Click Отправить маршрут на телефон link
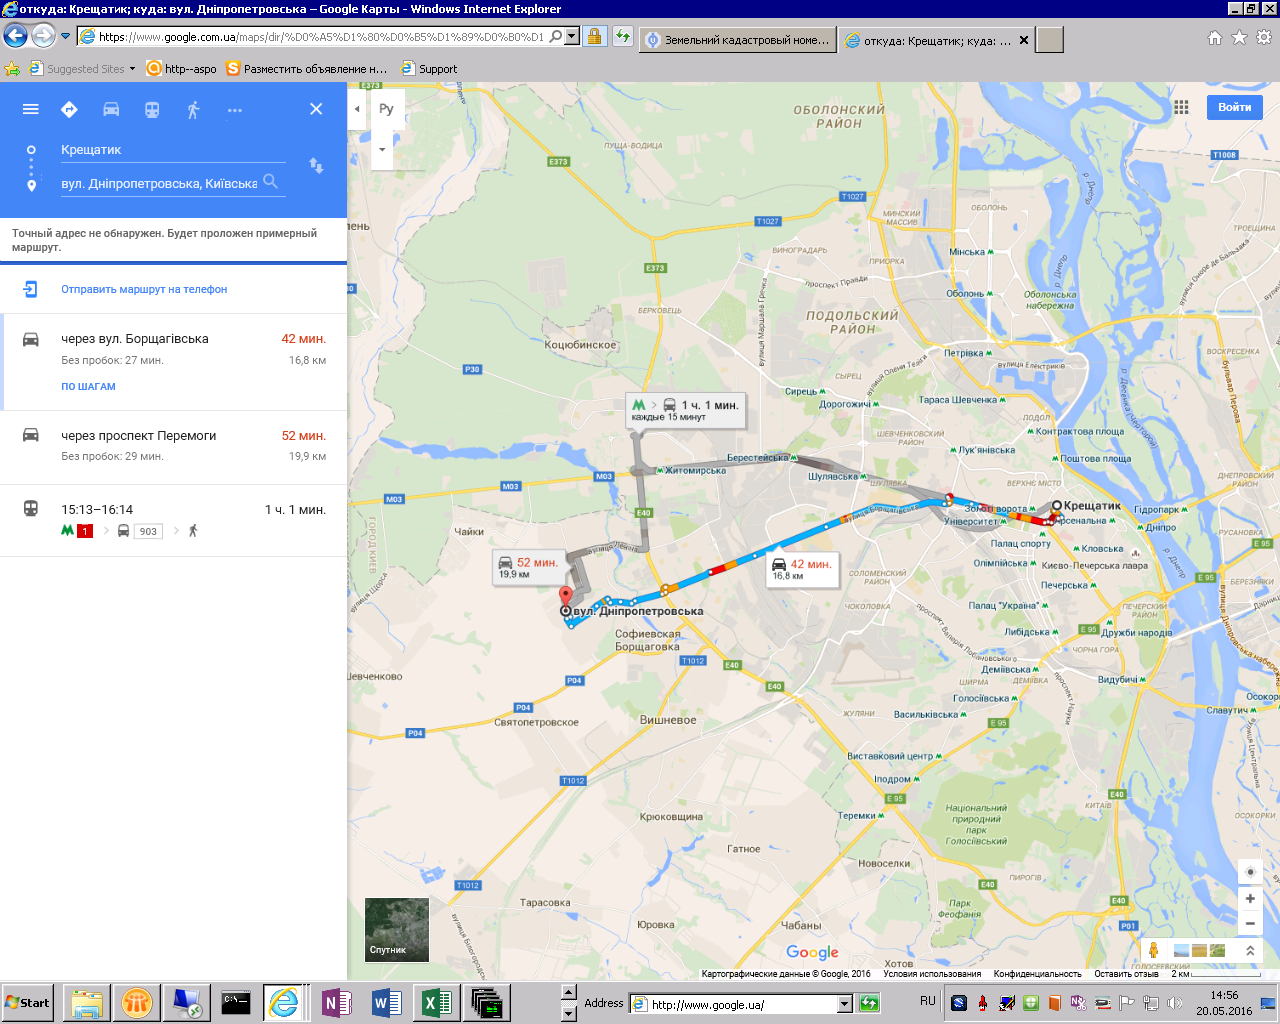Image resolution: width=1280 pixels, height=1024 pixels. pyautogui.click(x=144, y=289)
